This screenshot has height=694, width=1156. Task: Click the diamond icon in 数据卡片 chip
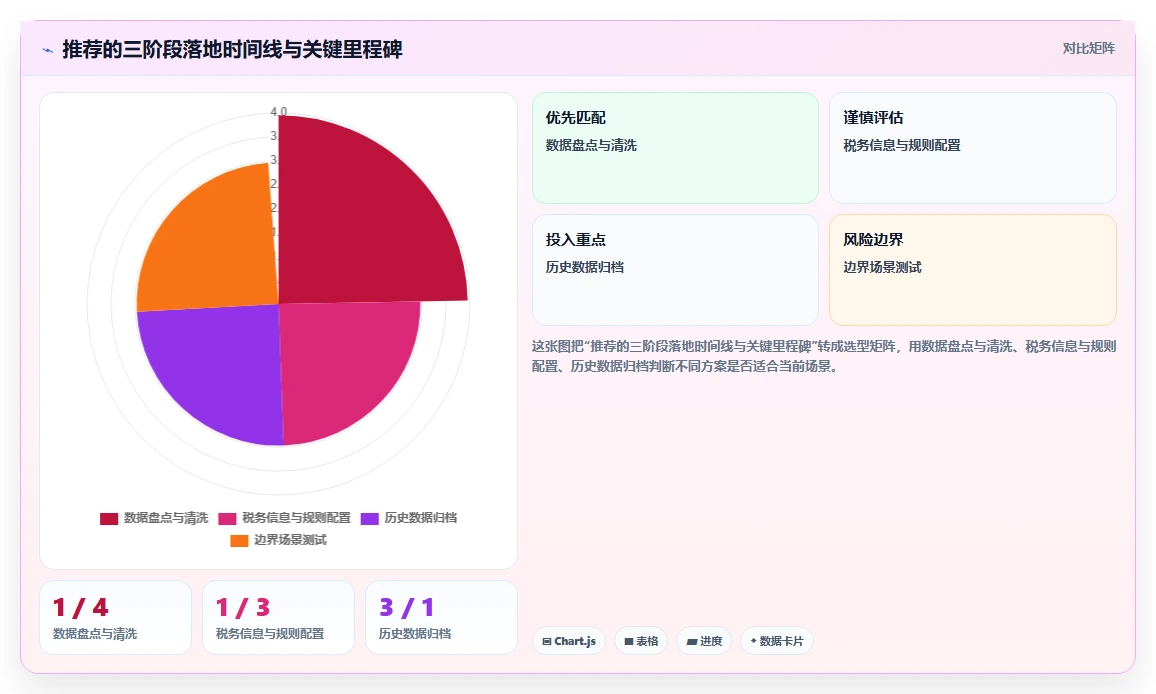(x=753, y=641)
